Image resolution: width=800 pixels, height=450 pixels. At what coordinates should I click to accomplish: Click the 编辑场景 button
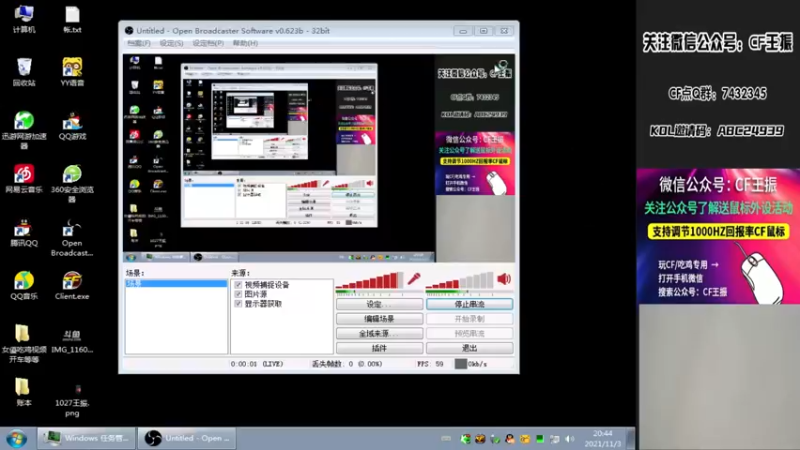(x=380, y=319)
